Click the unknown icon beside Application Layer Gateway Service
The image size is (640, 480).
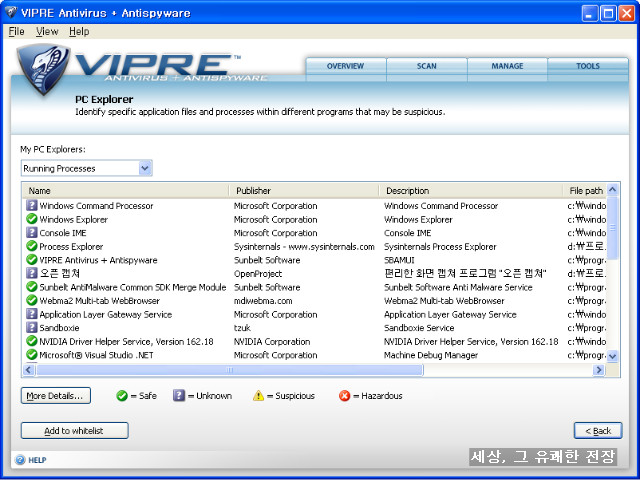click(31, 313)
